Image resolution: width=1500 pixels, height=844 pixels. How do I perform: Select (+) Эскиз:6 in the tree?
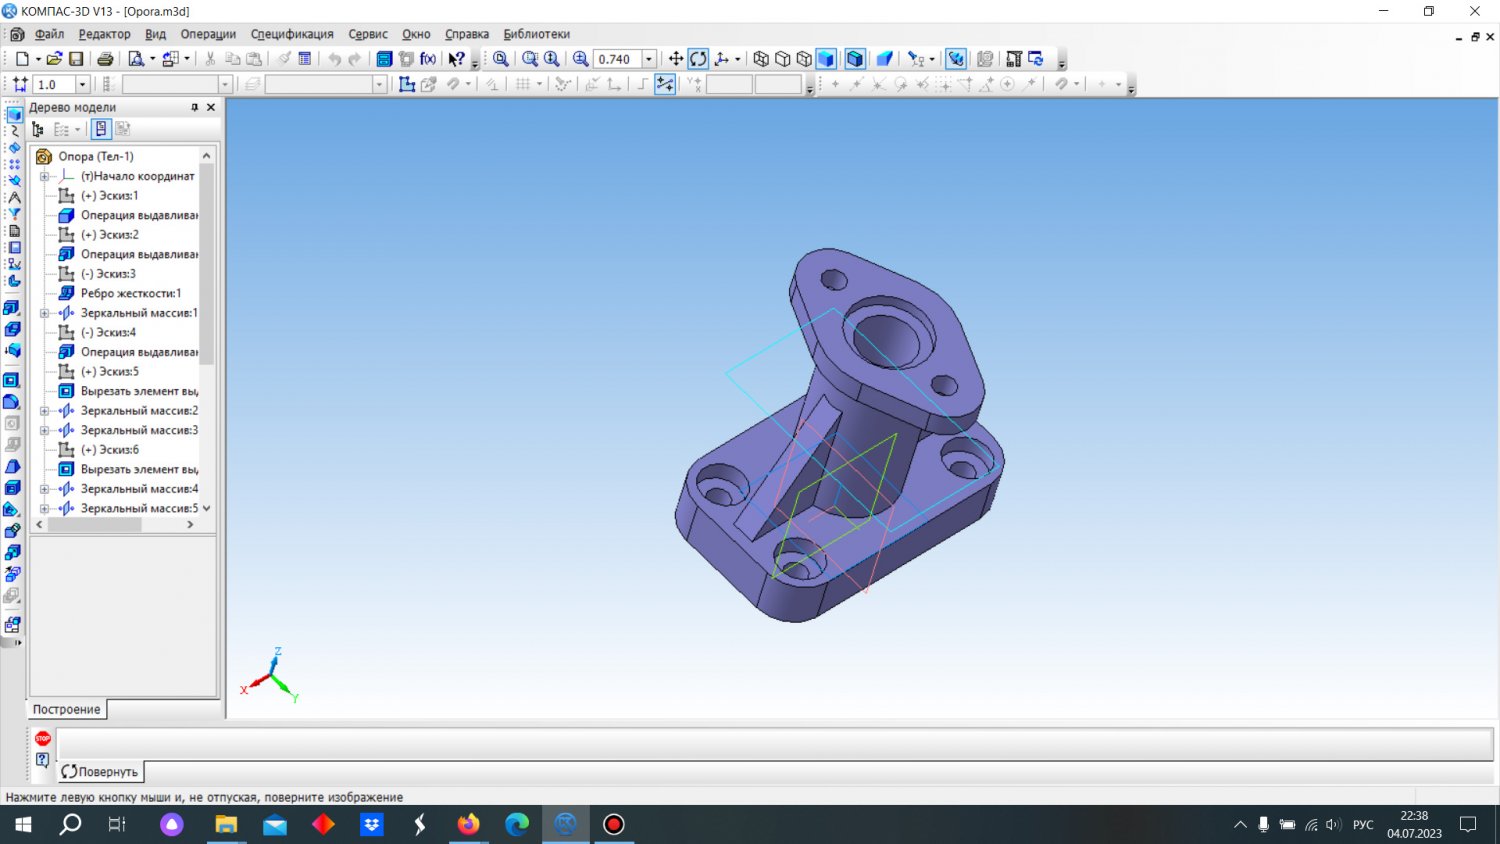click(x=110, y=450)
